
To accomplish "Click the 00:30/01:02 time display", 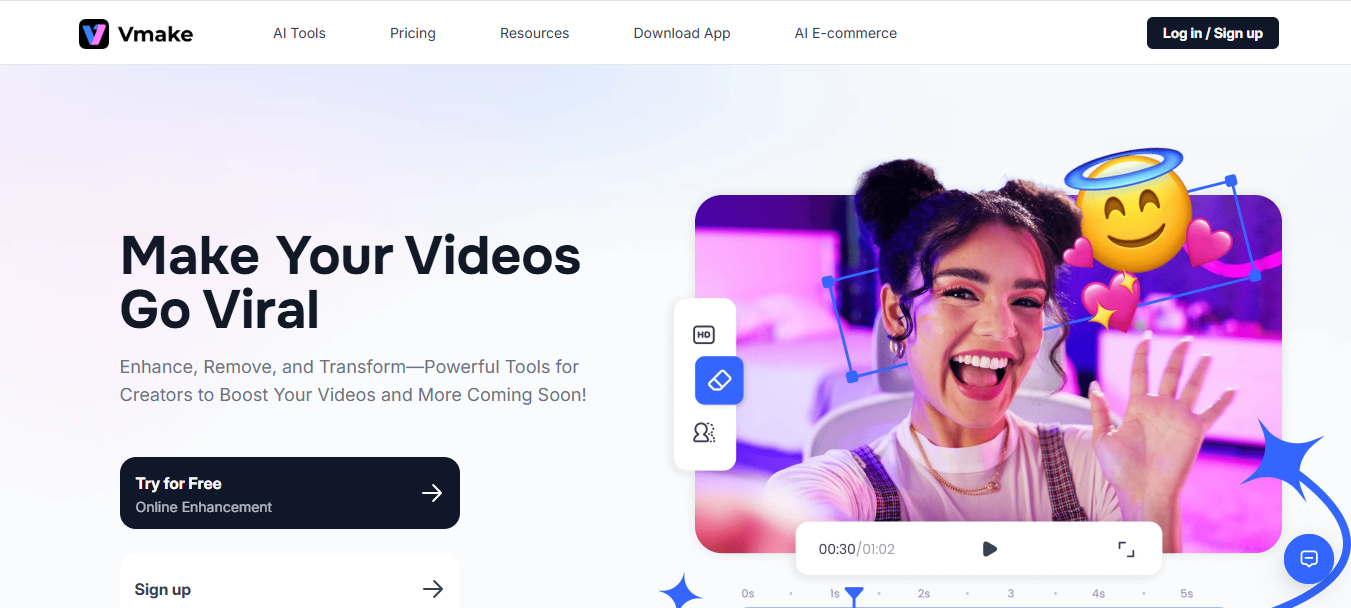I will pos(856,549).
